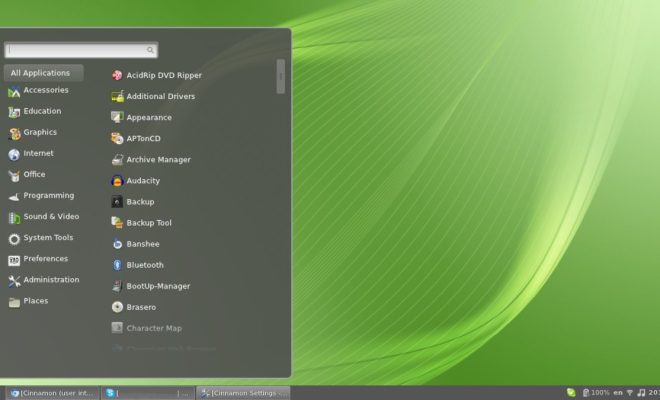Screen dimensions: 660x400
Task: Select the Education category icon
Action: tap(14, 112)
